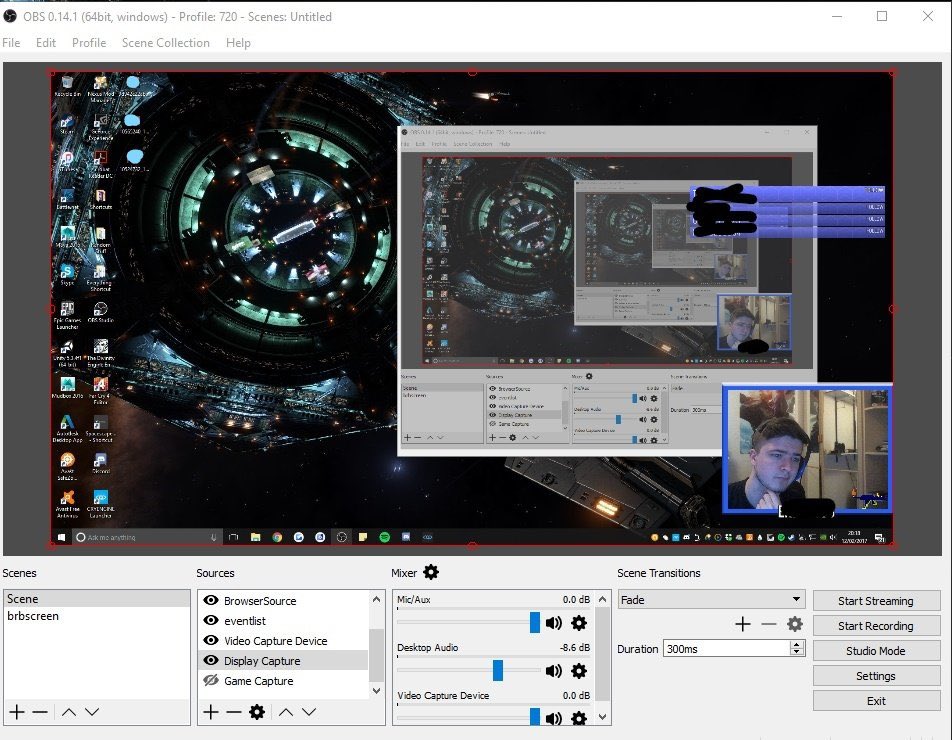Click the Exit button
The width and height of the screenshot is (952, 740).
876,701
